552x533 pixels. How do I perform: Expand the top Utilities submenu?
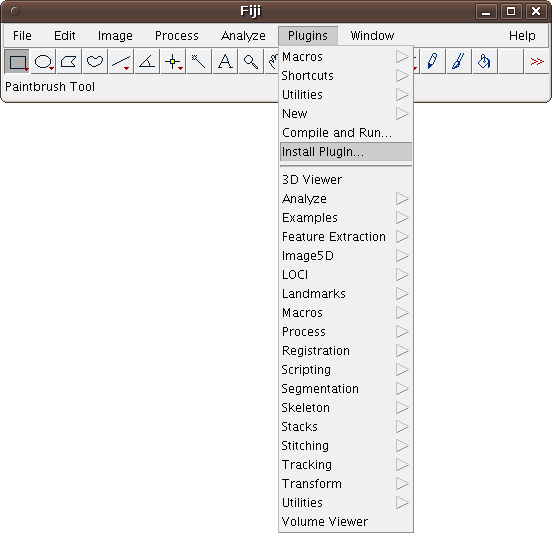346,95
